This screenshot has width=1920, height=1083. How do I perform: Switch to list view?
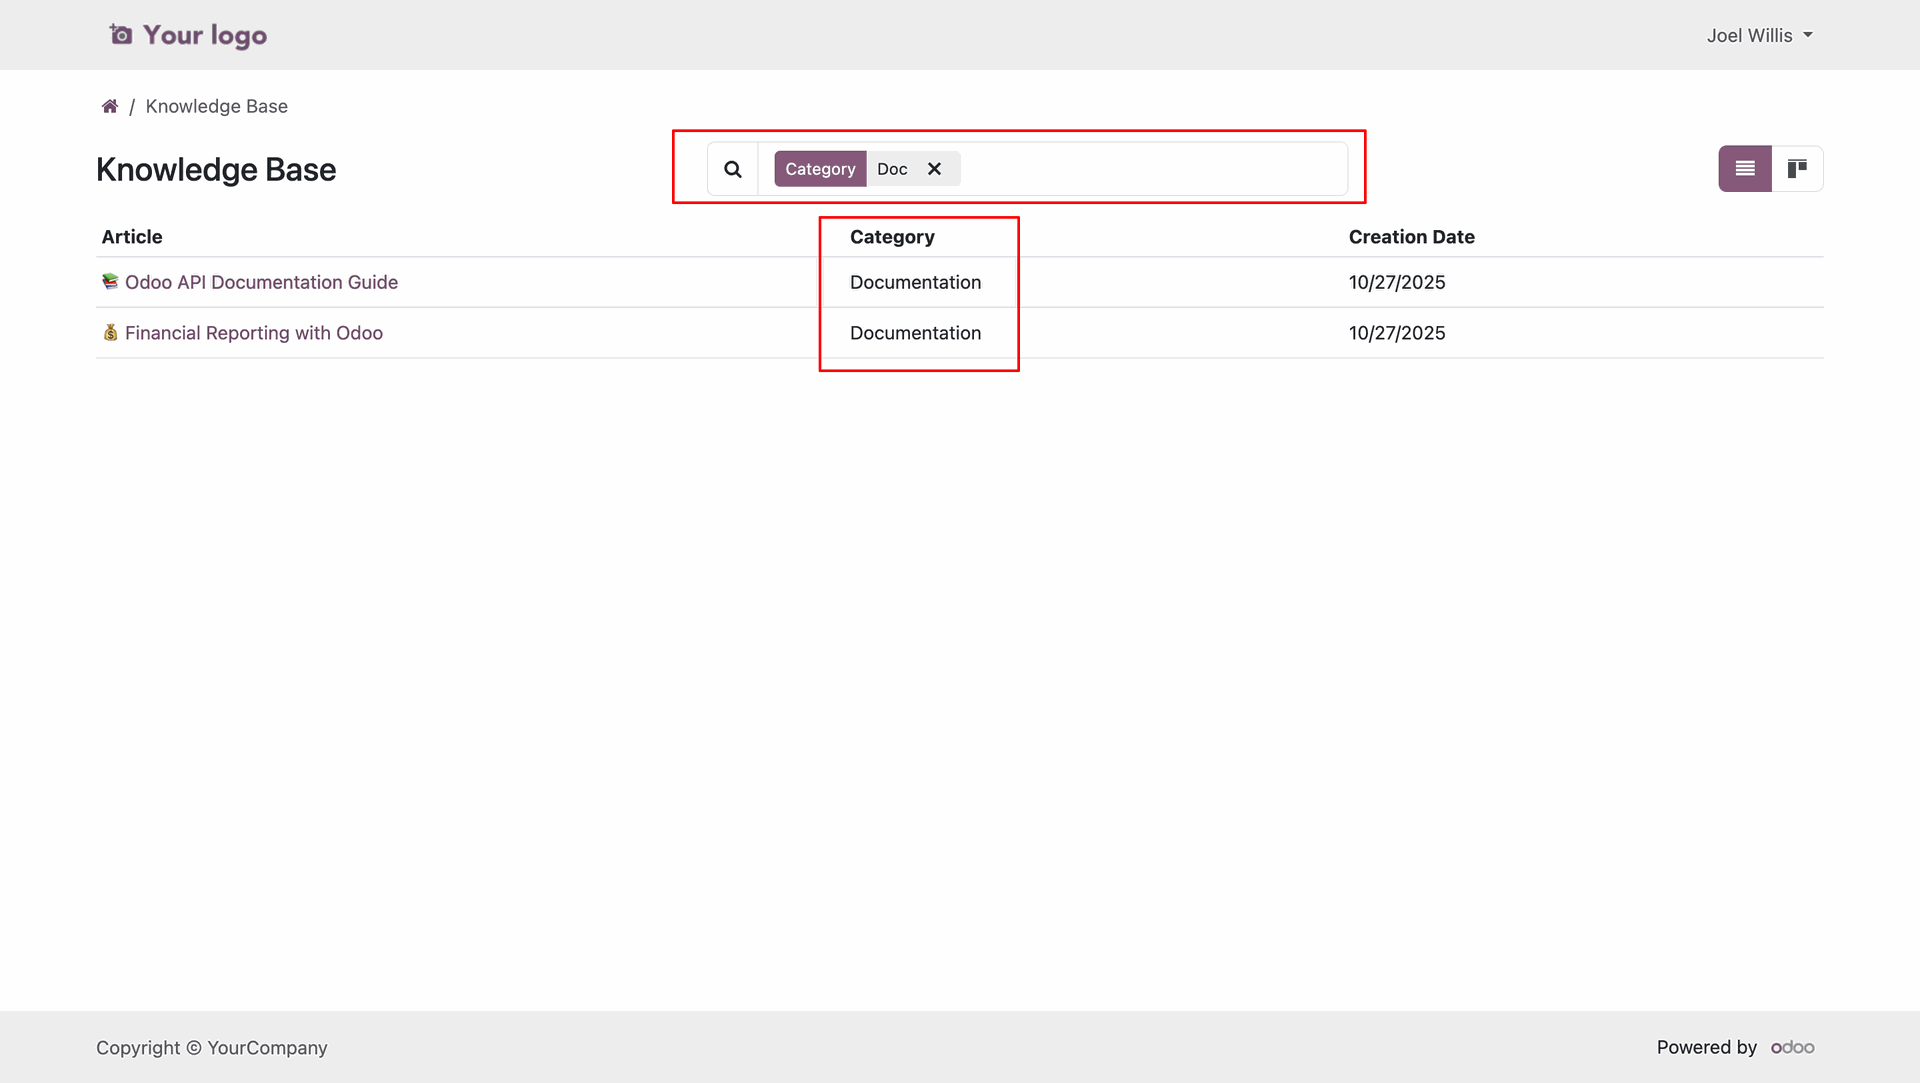click(1744, 169)
